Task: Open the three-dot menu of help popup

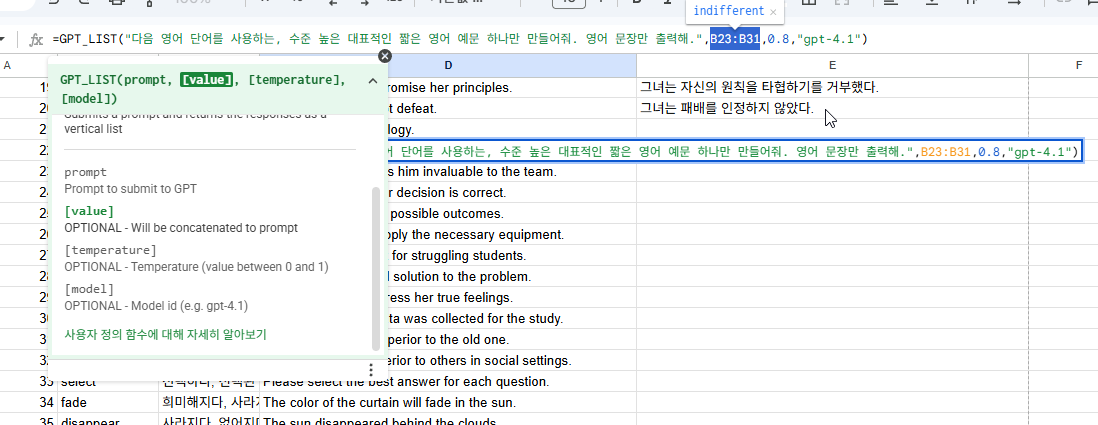Action: point(370,370)
